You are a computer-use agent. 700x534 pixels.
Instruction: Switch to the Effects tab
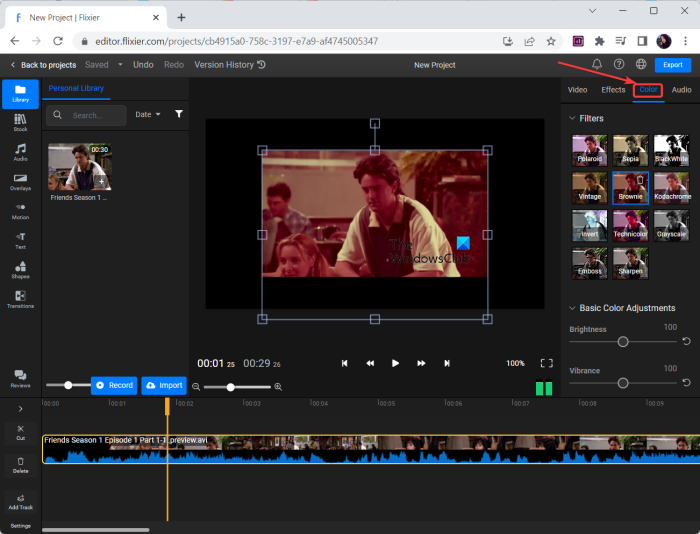(613, 90)
